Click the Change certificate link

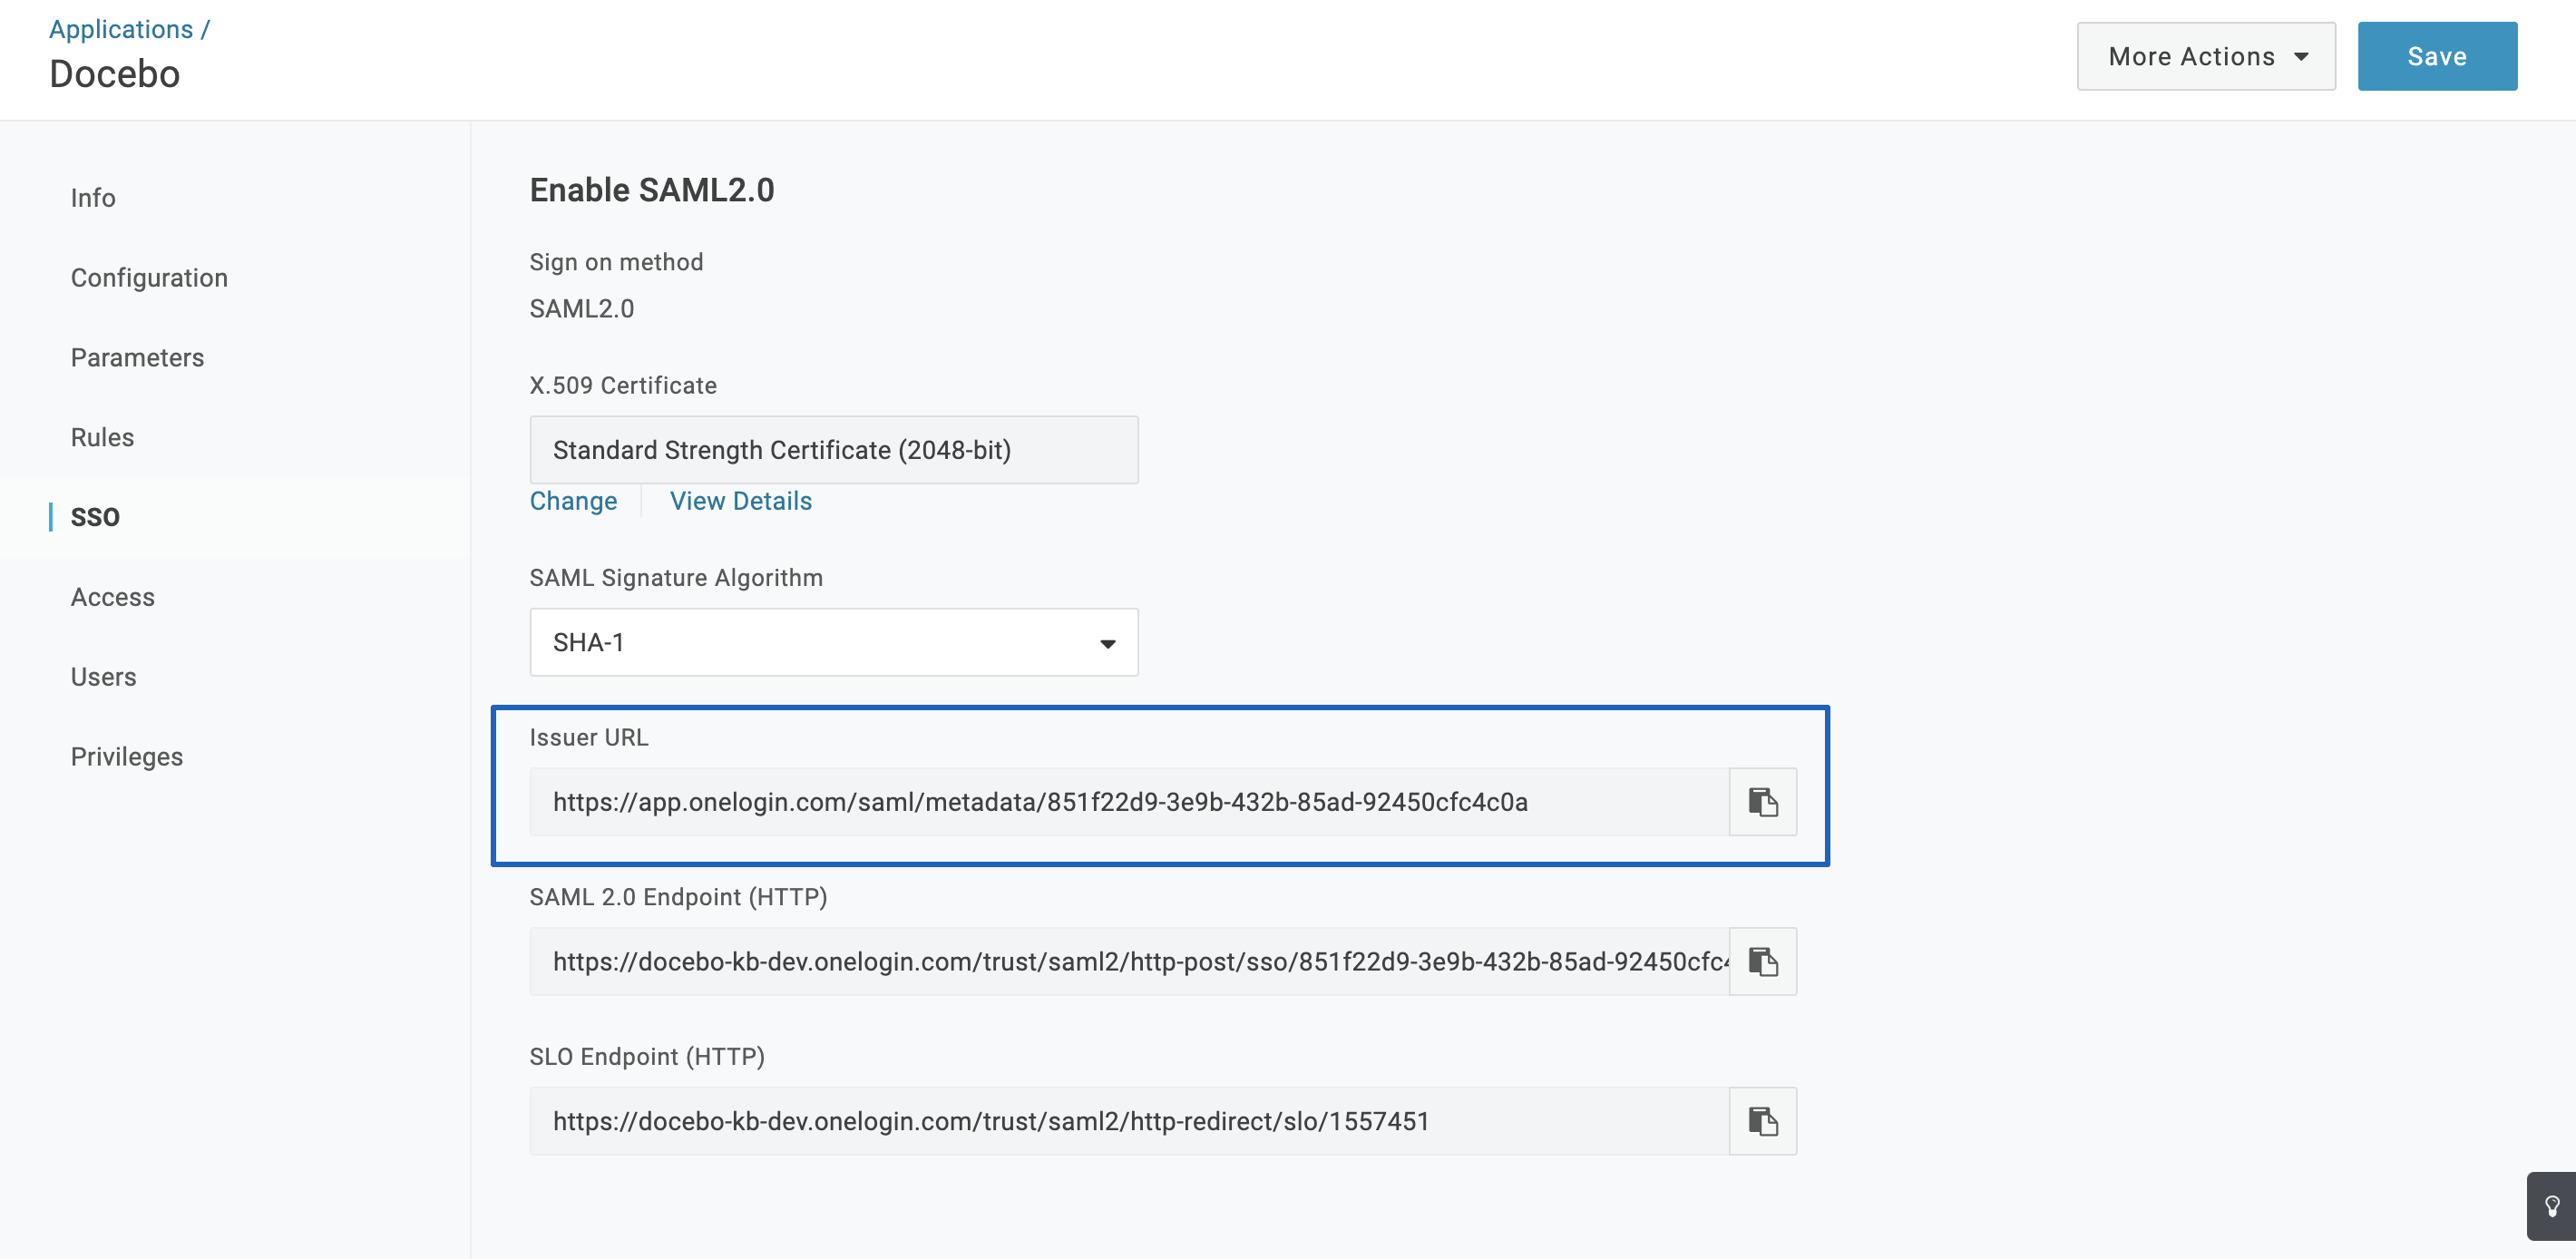pyautogui.click(x=573, y=501)
